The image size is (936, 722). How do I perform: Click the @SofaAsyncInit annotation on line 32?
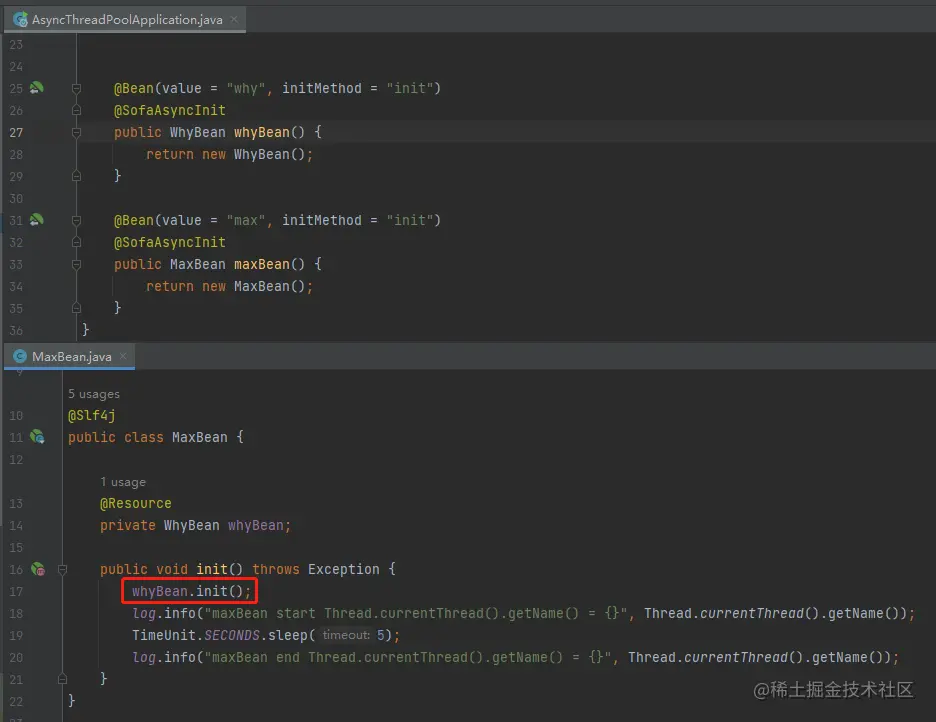pyautogui.click(x=170, y=242)
